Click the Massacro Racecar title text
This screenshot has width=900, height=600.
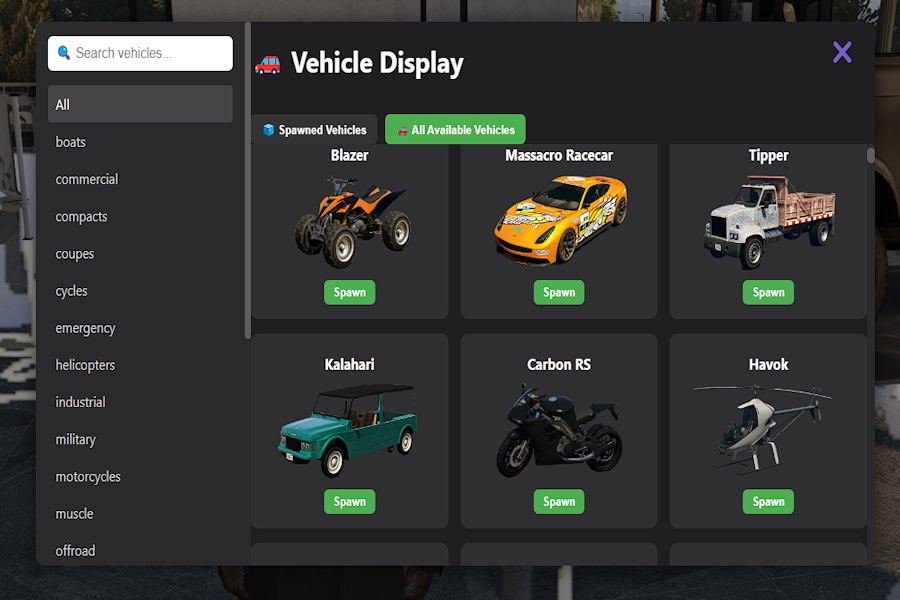tap(559, 156)
